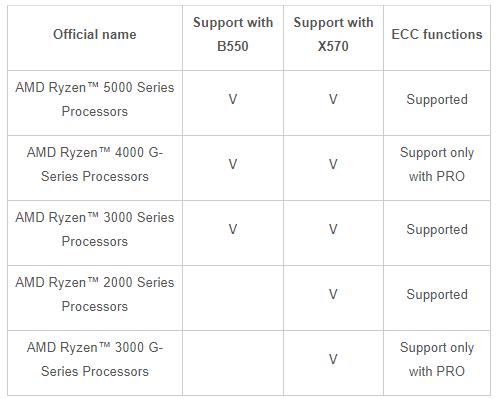Click X570 V mark for Ryzen 5000

tap(333, 99)
